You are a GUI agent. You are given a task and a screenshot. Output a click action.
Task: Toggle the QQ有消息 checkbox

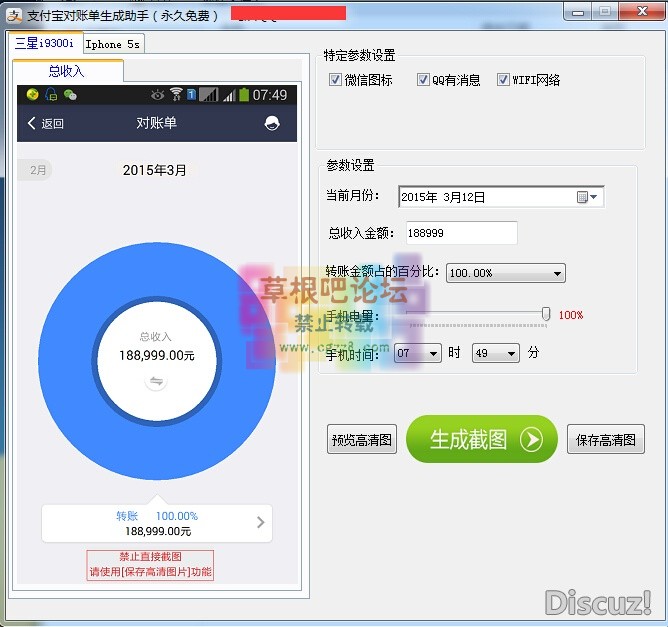tap(423, 80)
